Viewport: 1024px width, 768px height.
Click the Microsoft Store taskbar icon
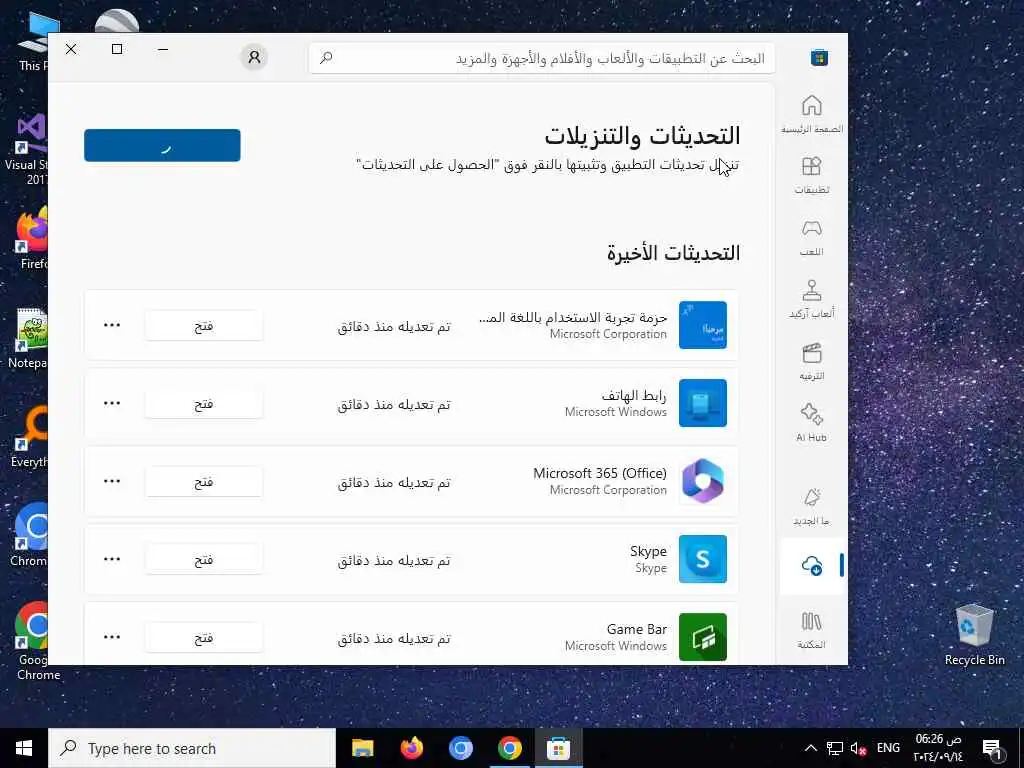pyautogui.click(x=558, y=748)
